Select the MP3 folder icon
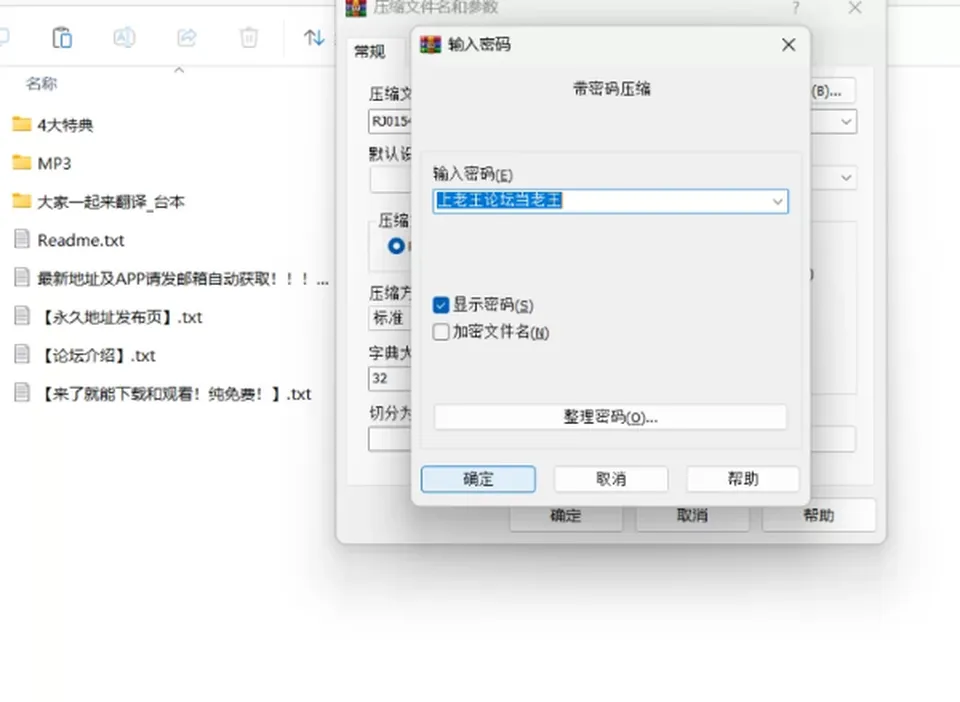The image size is (960, 702). [21, 163]
